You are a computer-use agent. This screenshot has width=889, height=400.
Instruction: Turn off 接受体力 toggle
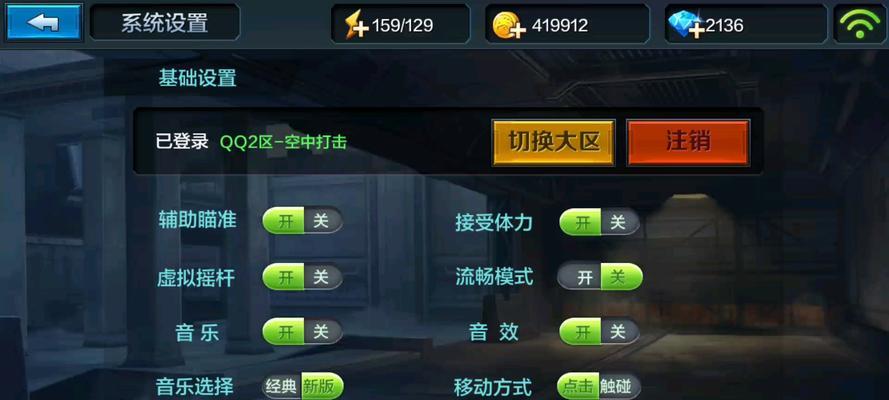(619, 222)
